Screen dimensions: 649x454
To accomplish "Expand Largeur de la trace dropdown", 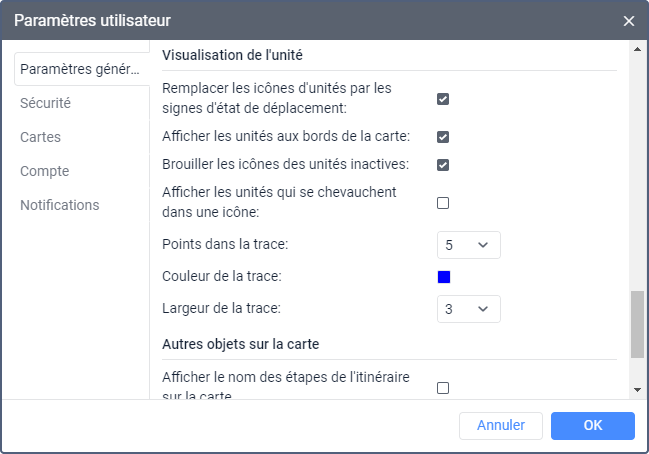I will [469, 309].
